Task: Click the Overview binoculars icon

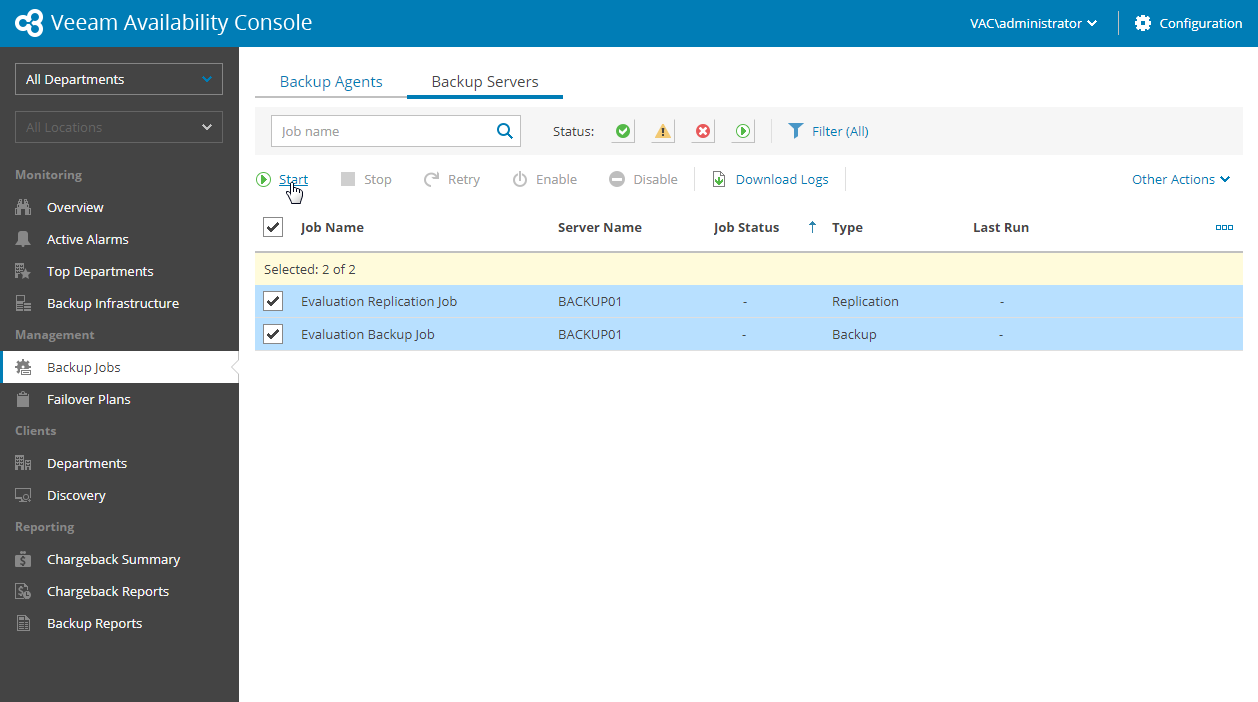Action: coord(23,207)
